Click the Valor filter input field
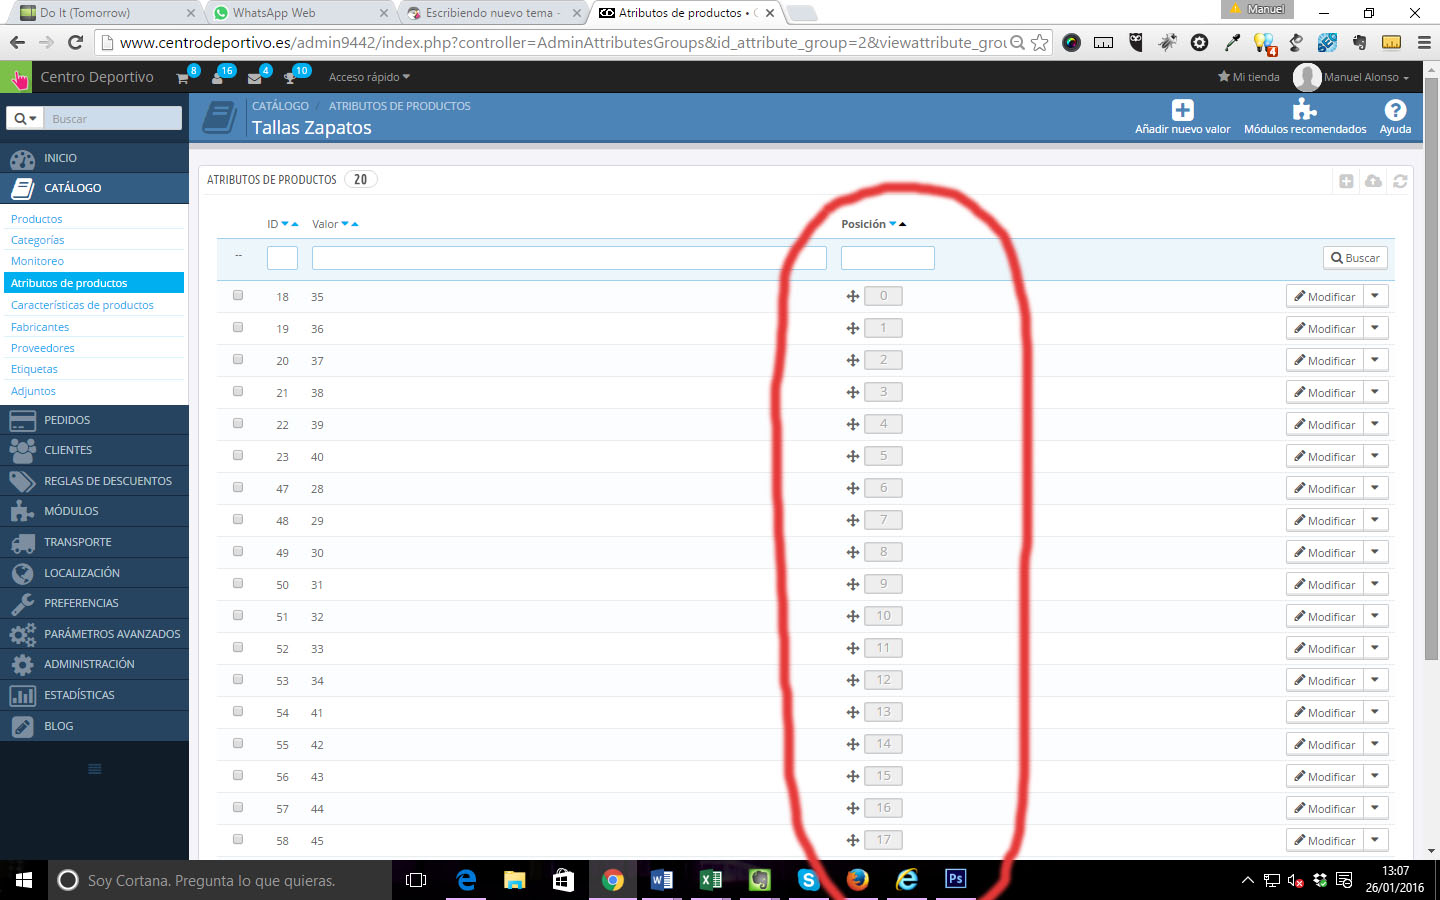The image size is (1440, 900). [569, 258]
